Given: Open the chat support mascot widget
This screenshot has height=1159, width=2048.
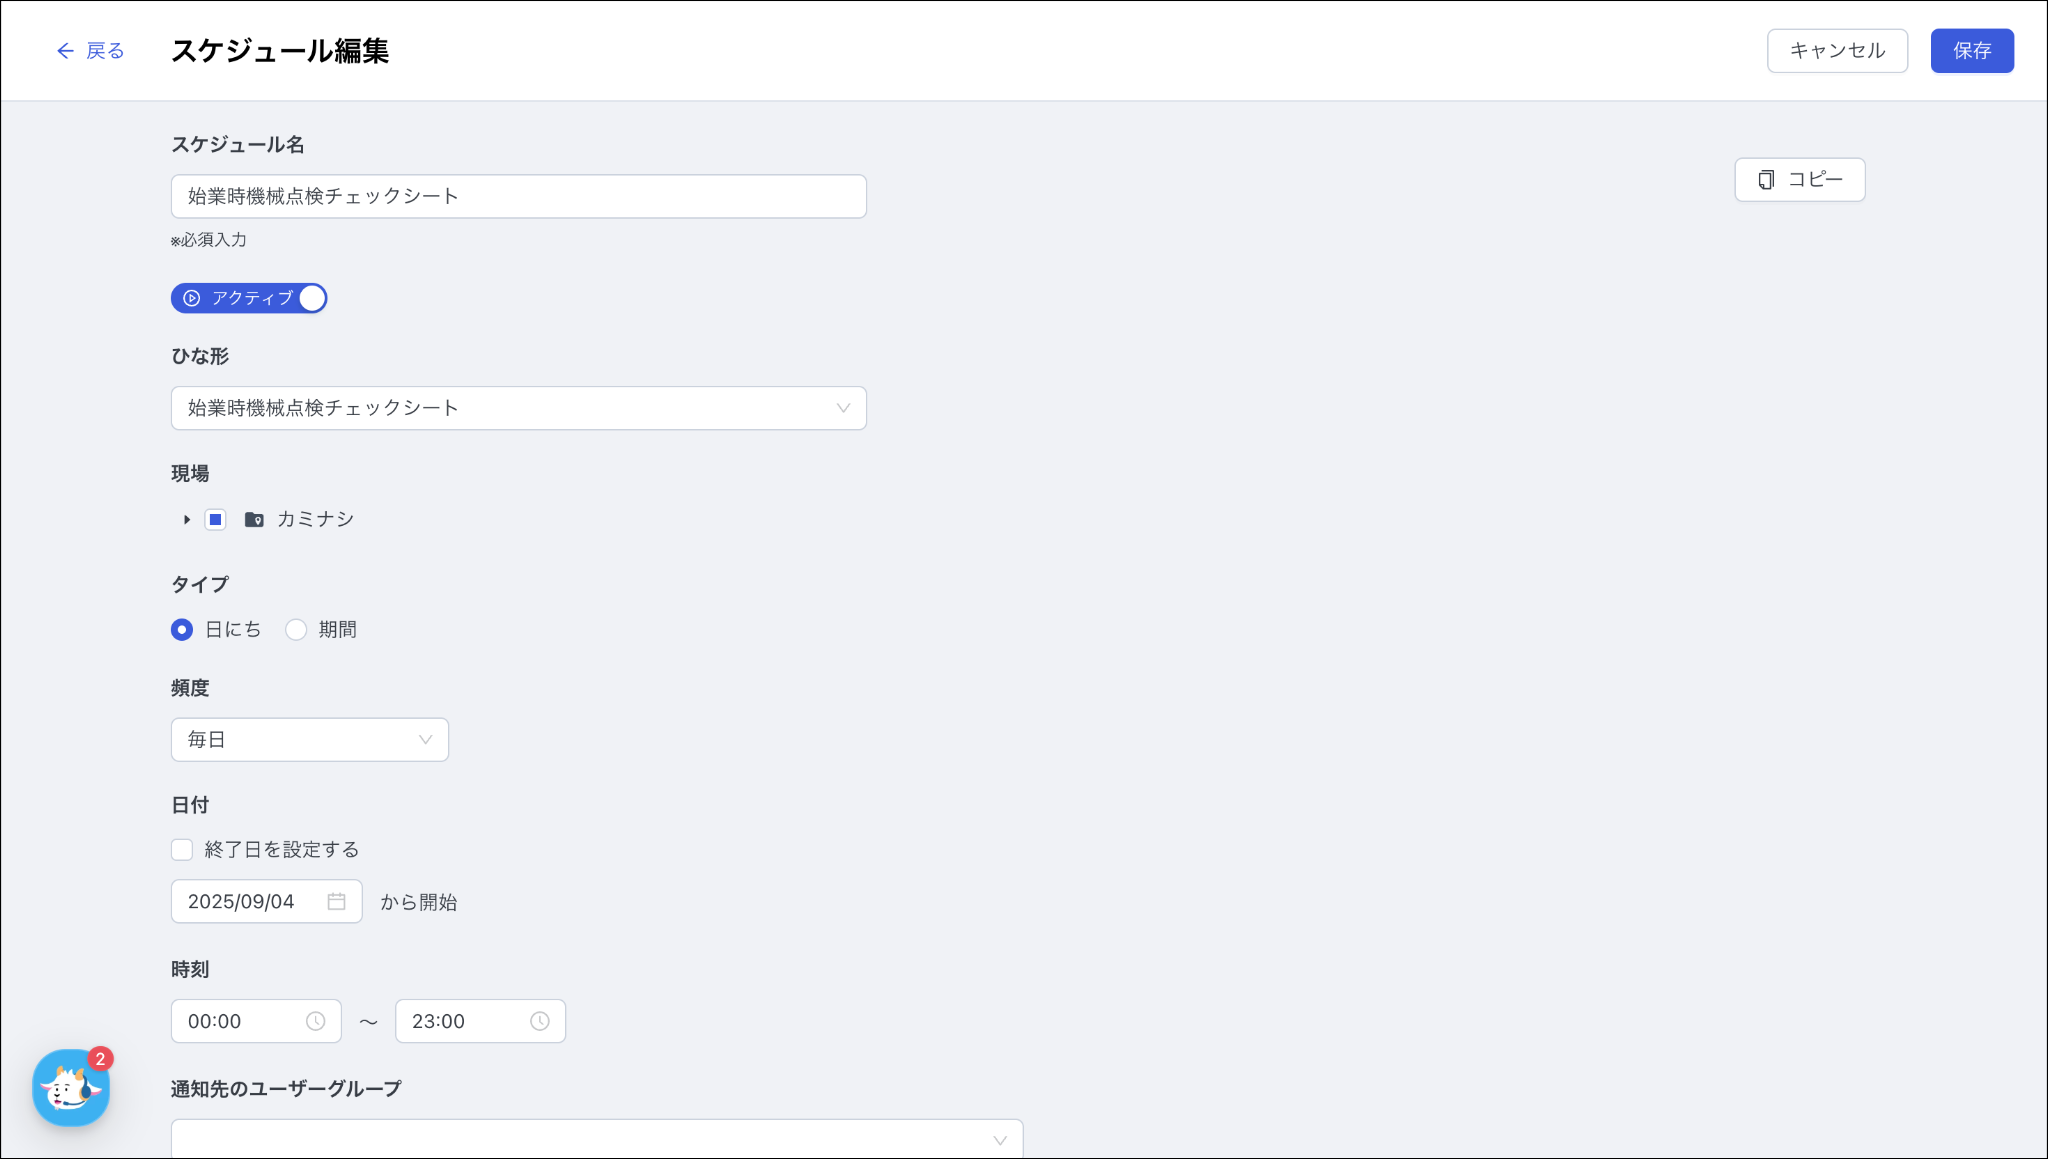Looking at the screenshot, I should [70, 1088].
